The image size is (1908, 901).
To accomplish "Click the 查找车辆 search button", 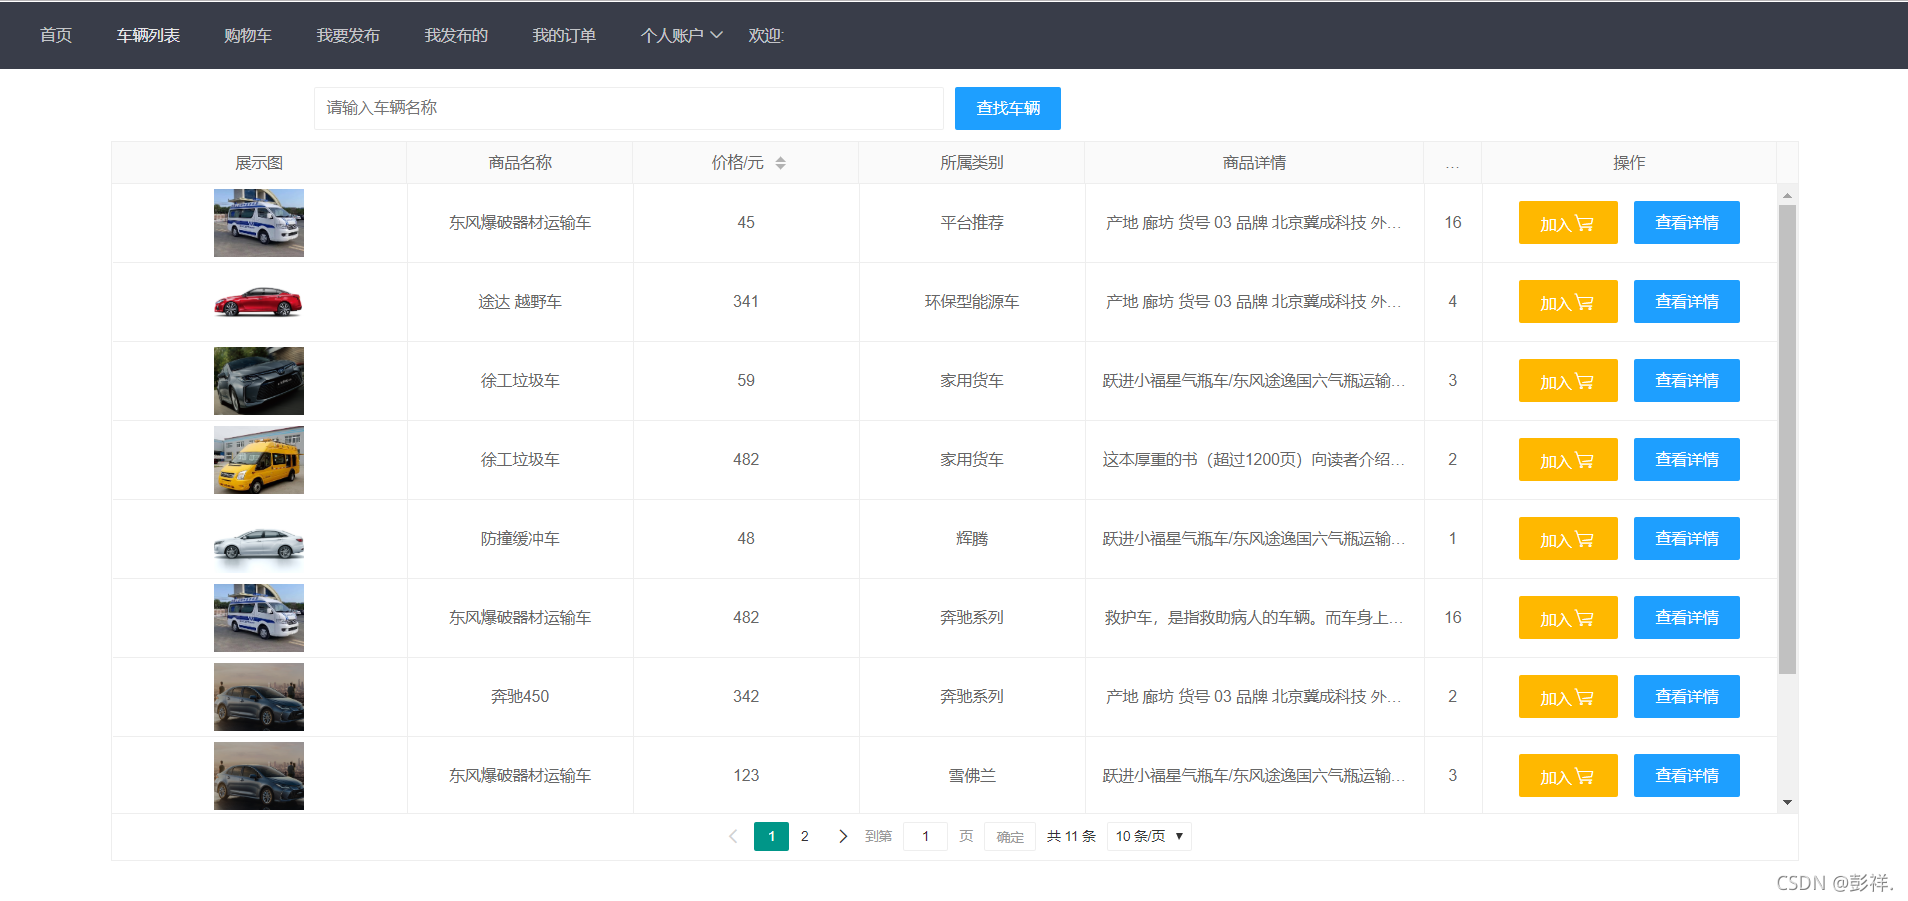I will click(1008, 108).
